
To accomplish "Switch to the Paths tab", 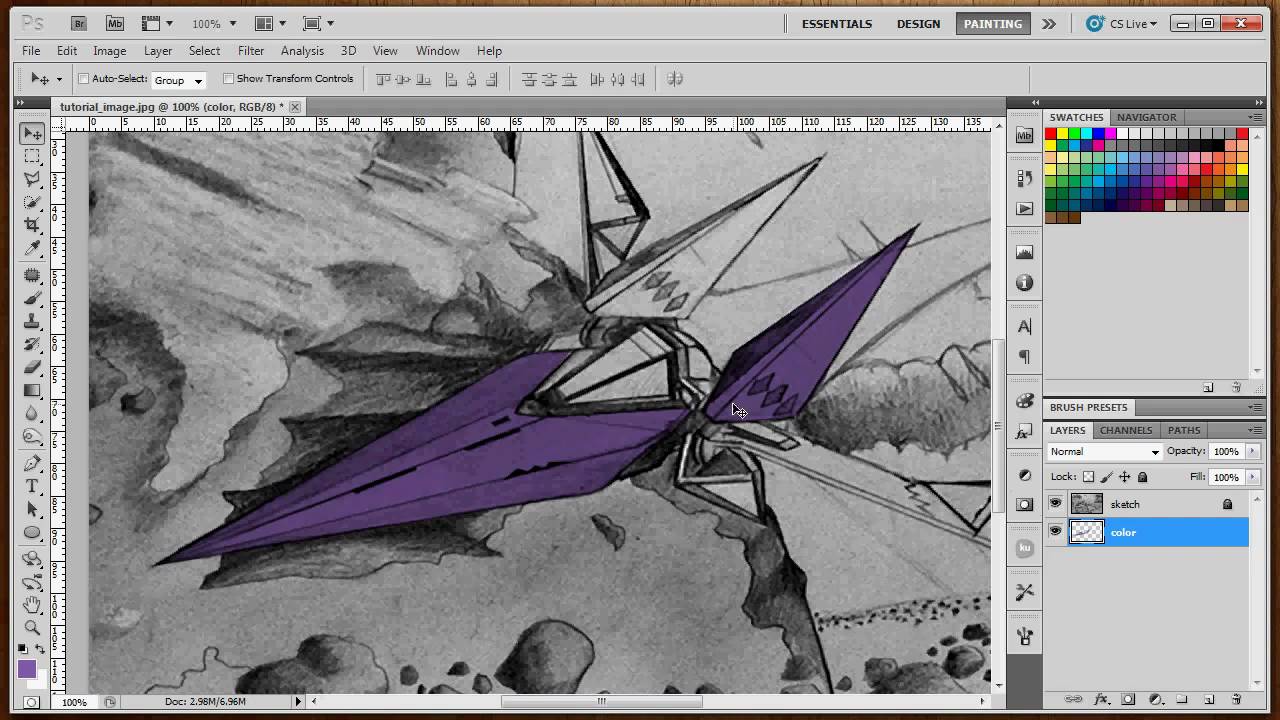I will click(x=1184, y=430).
